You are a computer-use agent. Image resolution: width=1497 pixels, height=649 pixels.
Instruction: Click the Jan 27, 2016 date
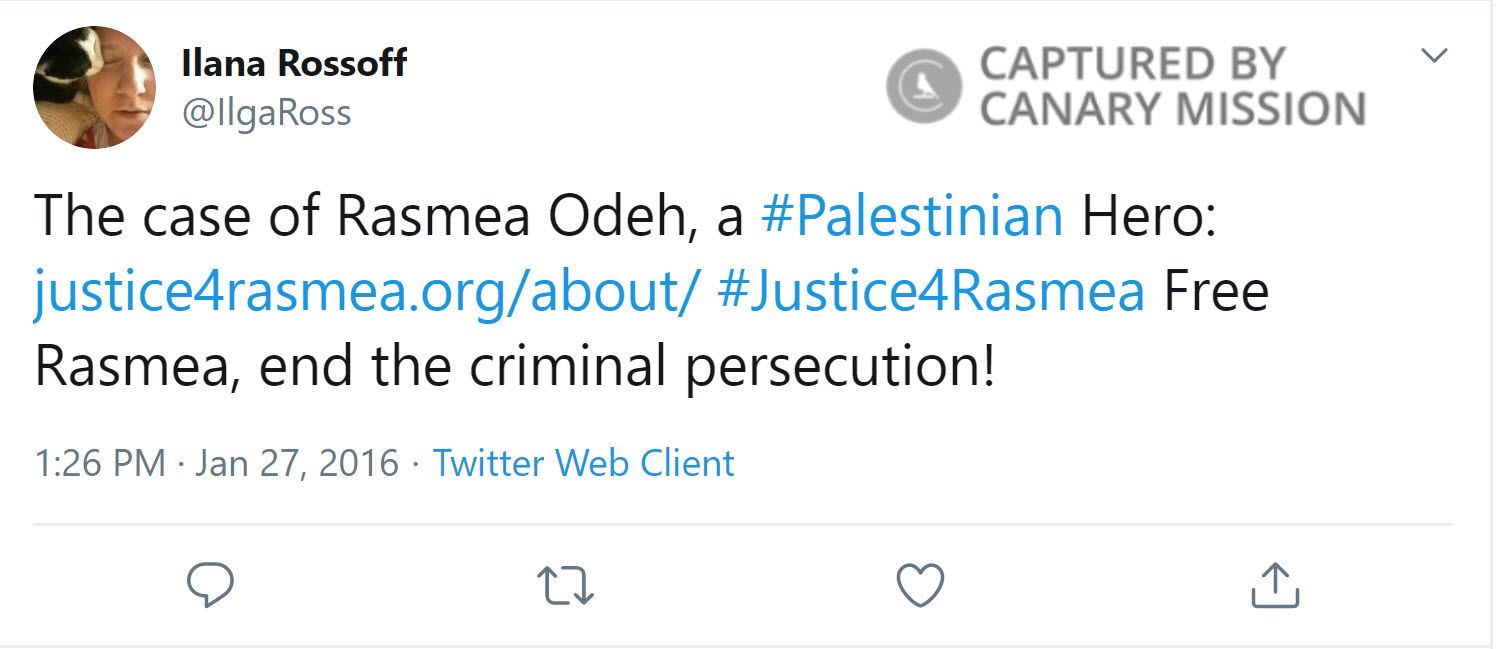tap(297, 463)
